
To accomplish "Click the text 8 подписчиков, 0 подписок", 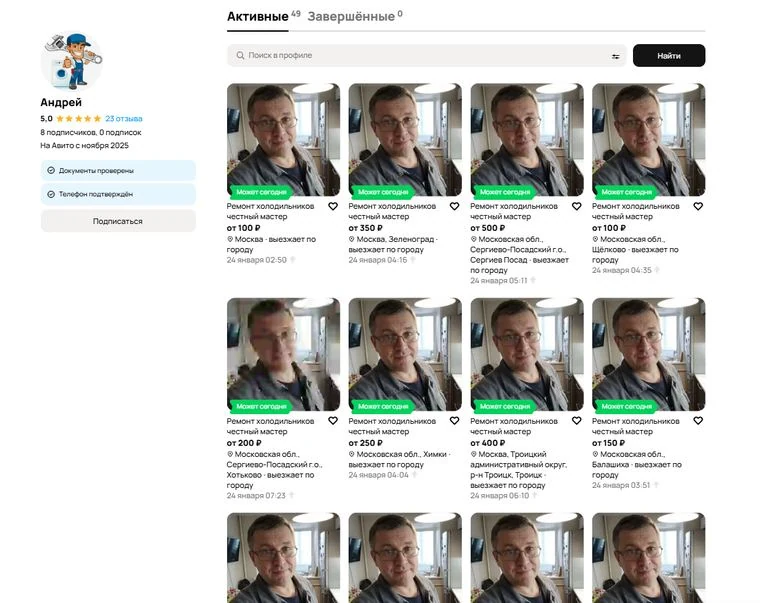I will (91, 132).
